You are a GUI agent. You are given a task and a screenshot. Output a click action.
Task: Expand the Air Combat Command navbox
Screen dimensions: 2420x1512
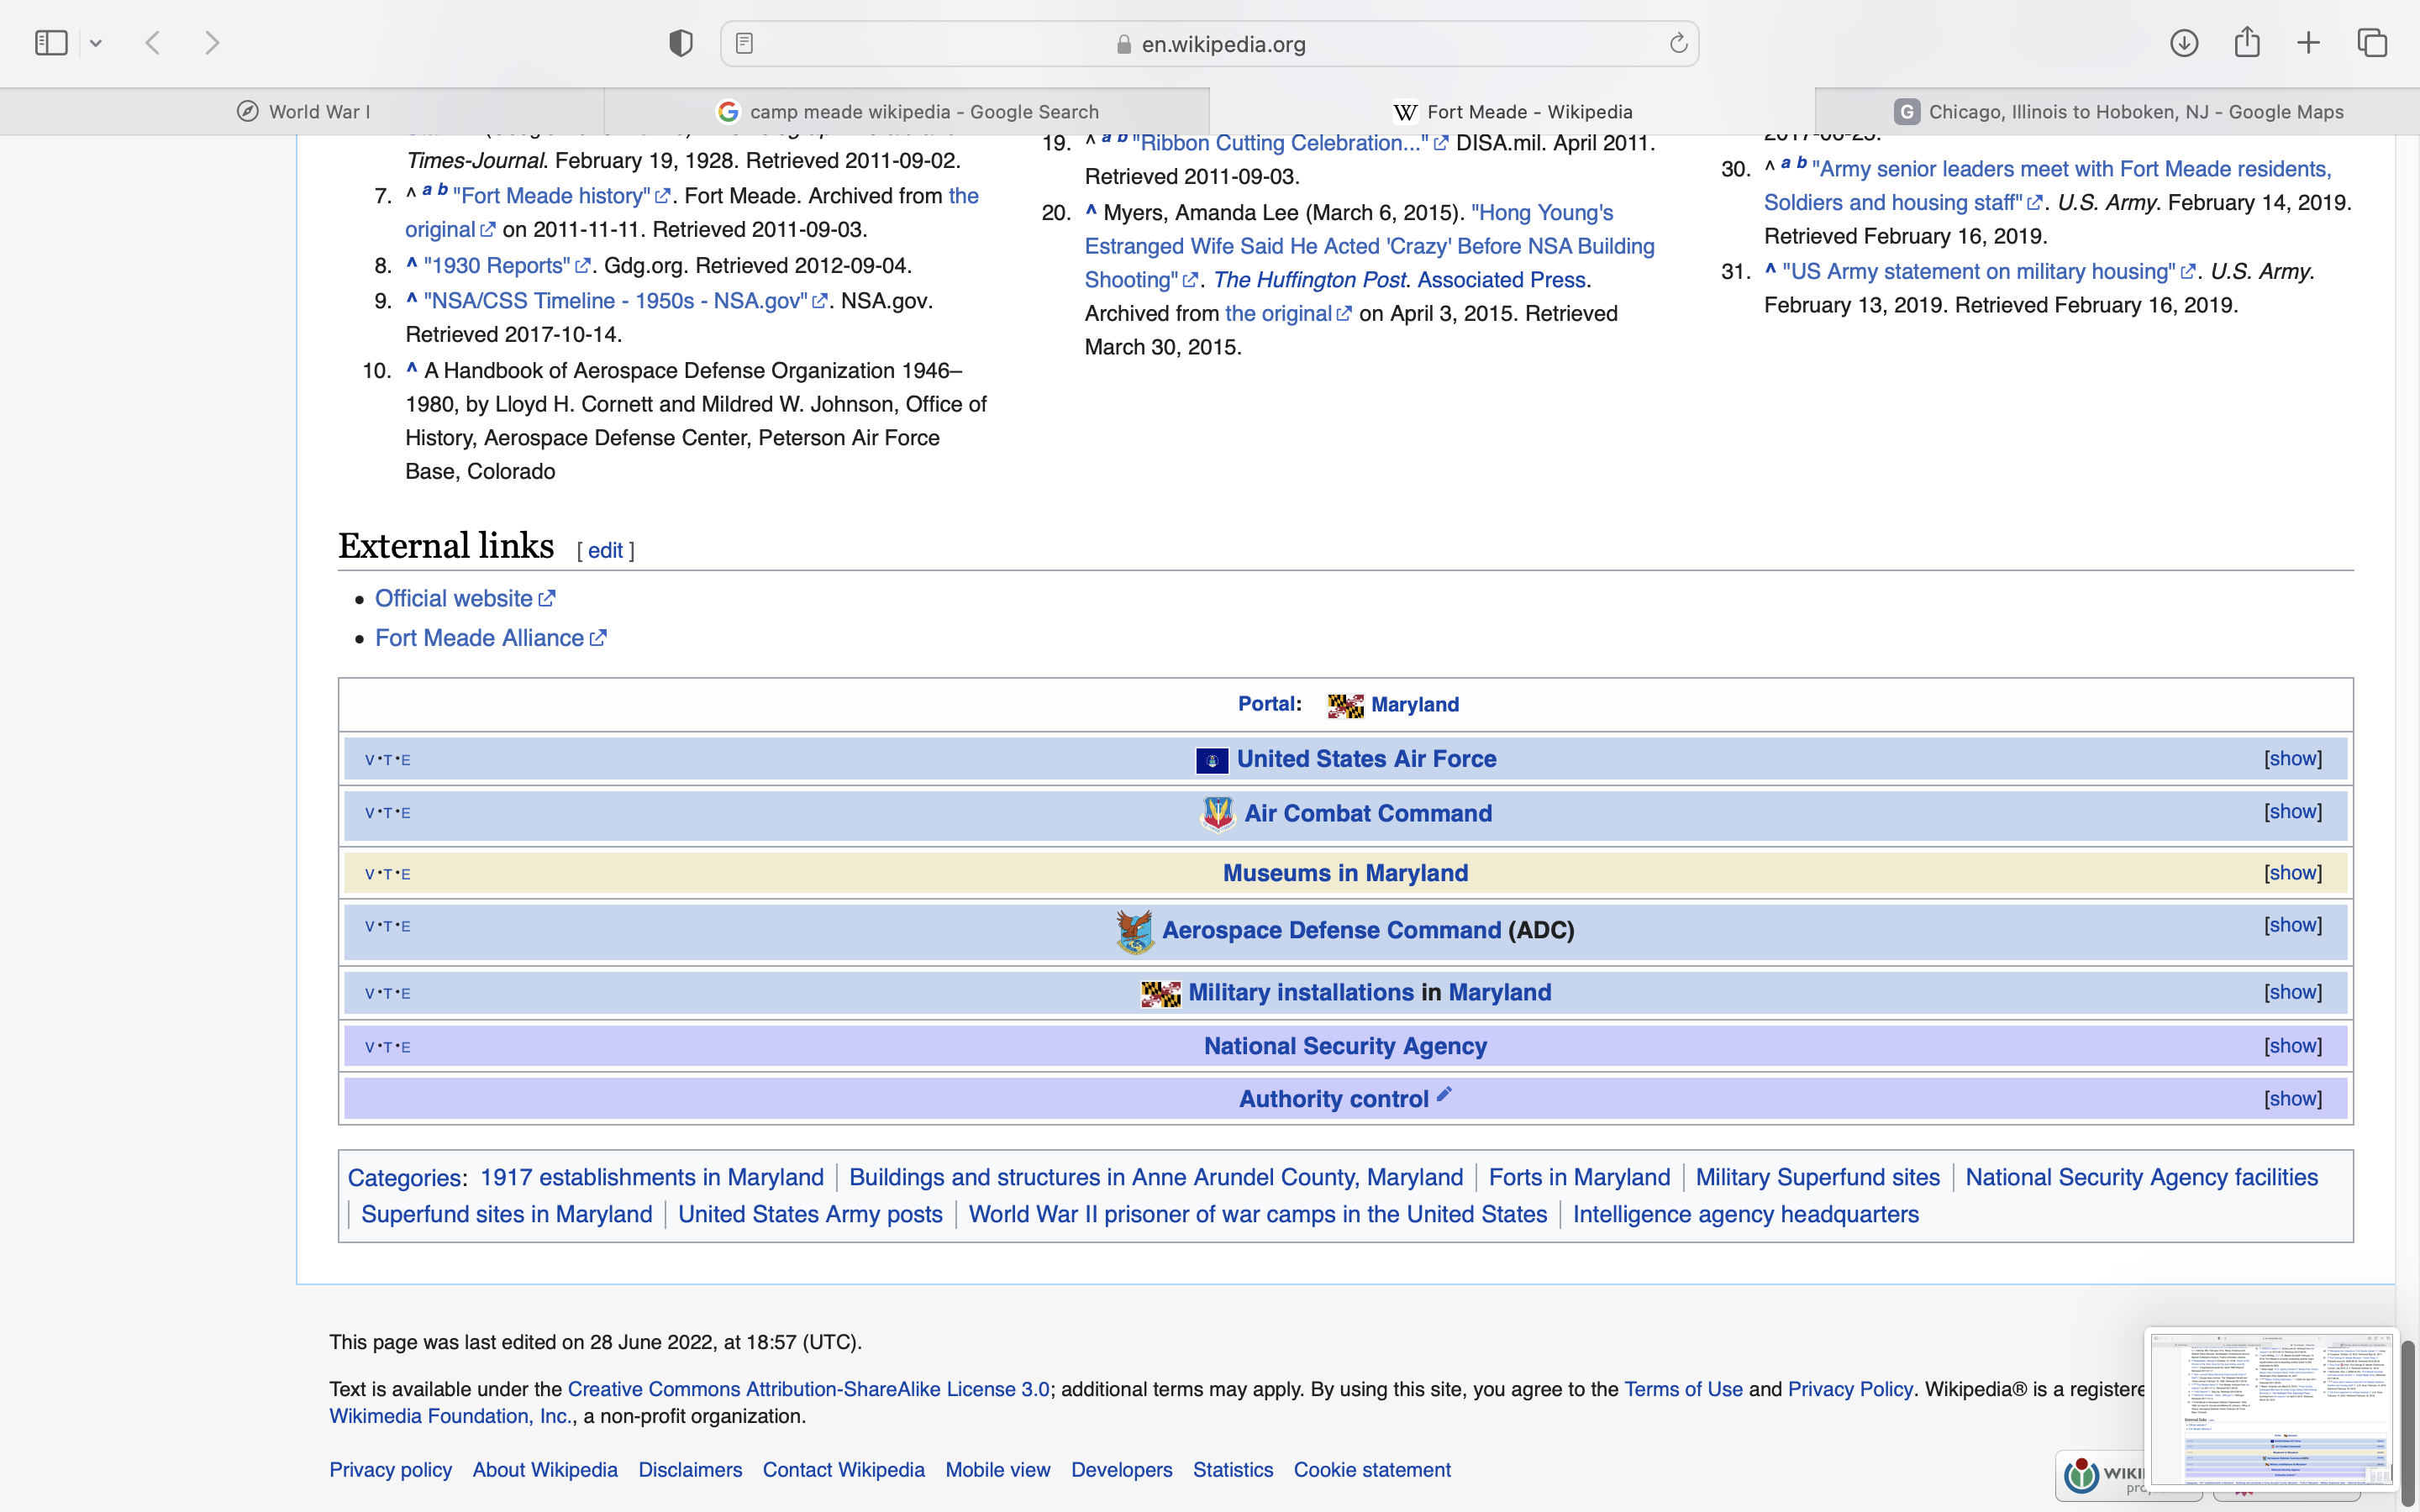[2292, 812]
